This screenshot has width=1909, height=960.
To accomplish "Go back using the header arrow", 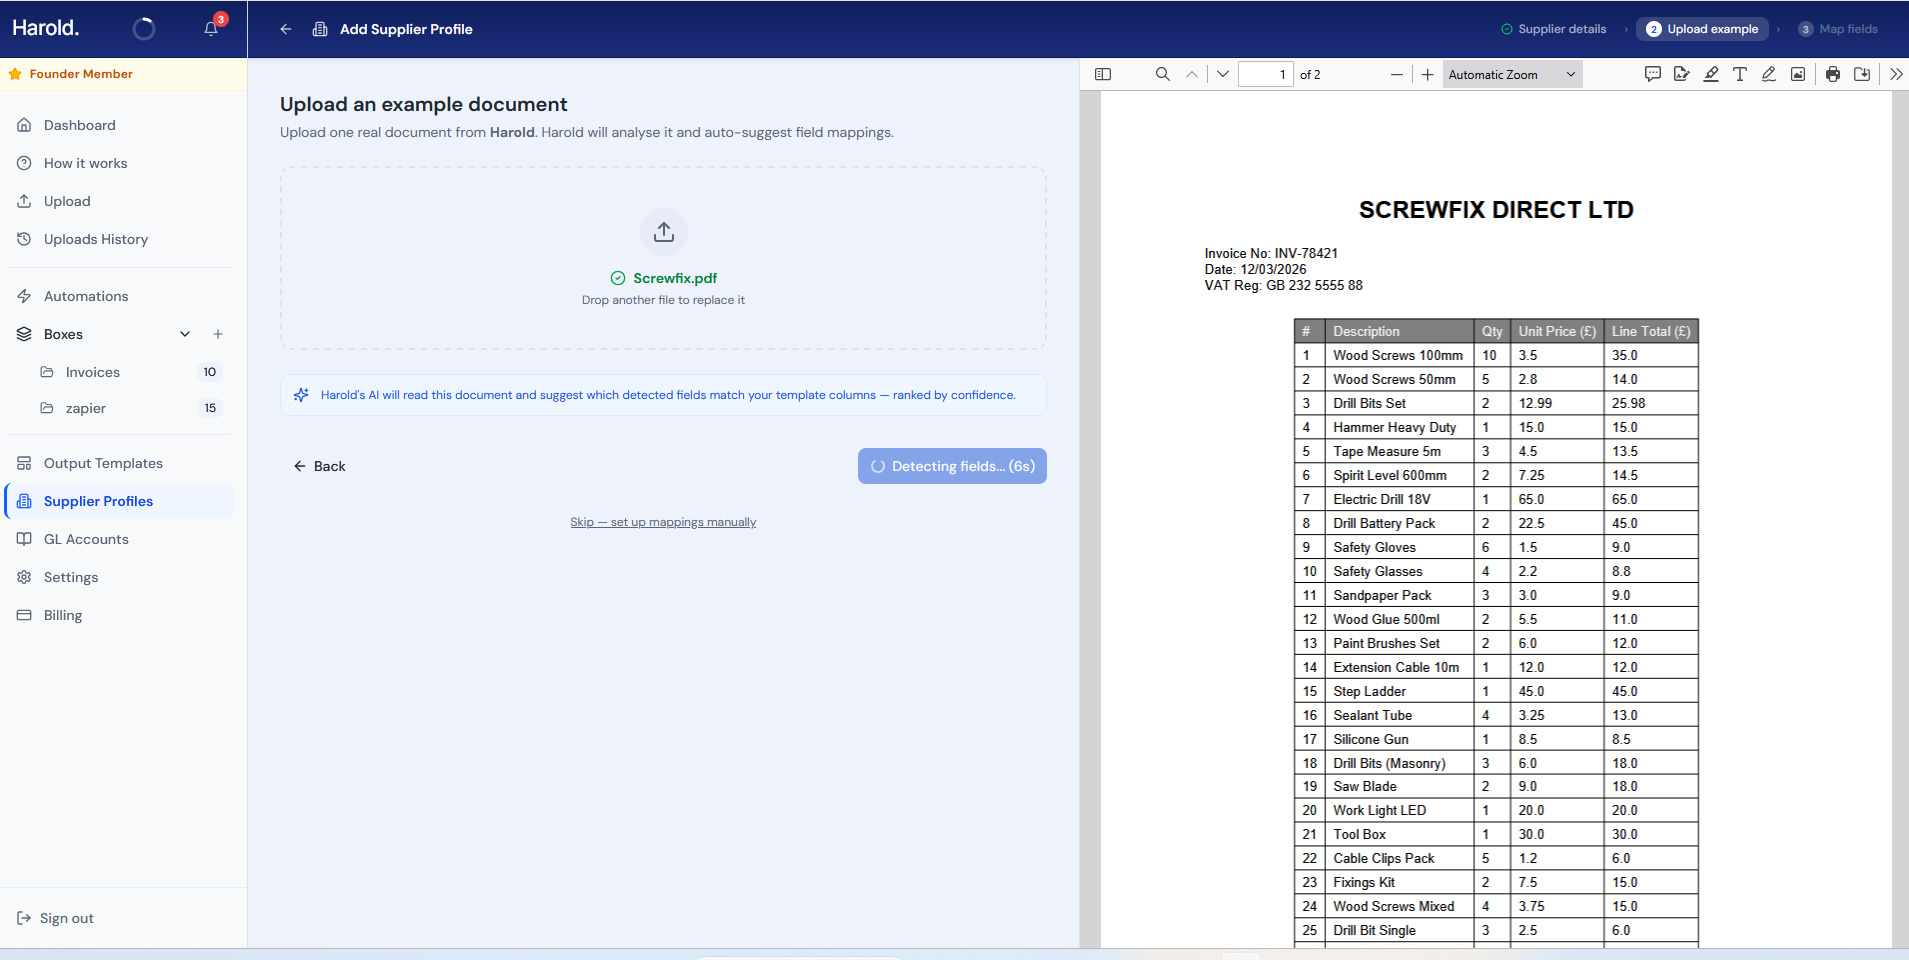I will 286,29.
